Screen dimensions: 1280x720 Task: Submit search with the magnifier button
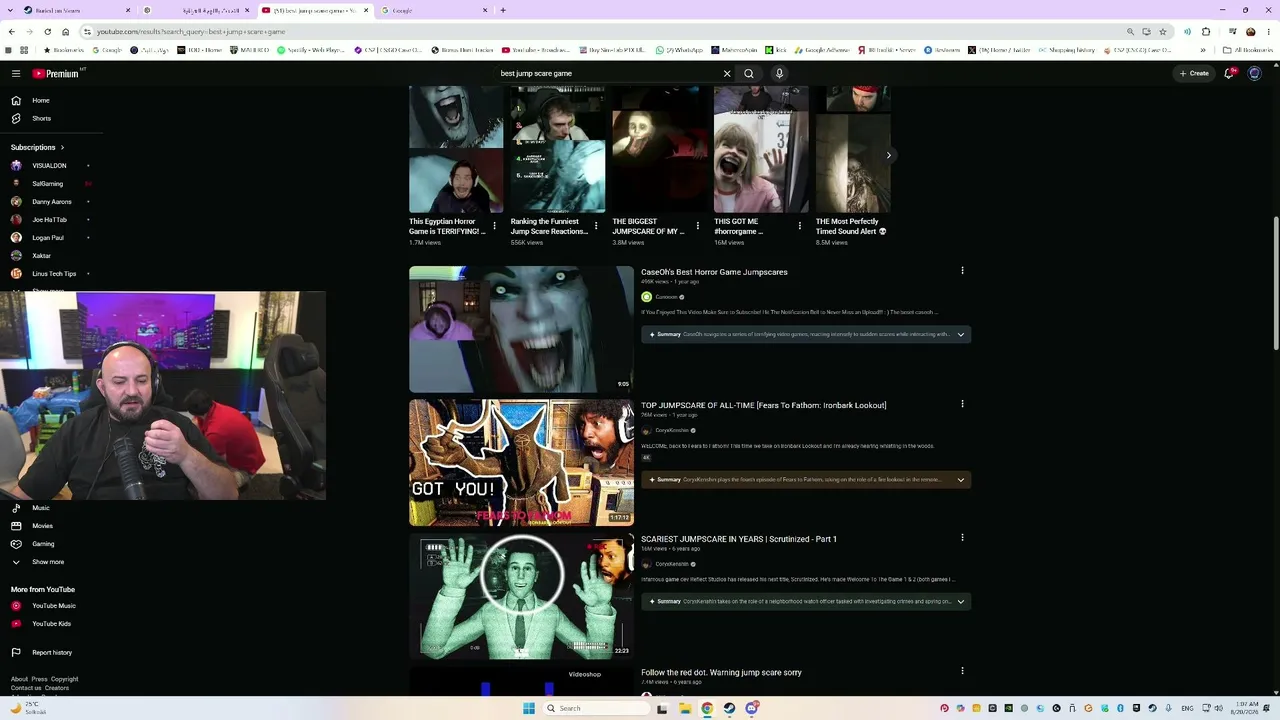[x=748, y=73]
